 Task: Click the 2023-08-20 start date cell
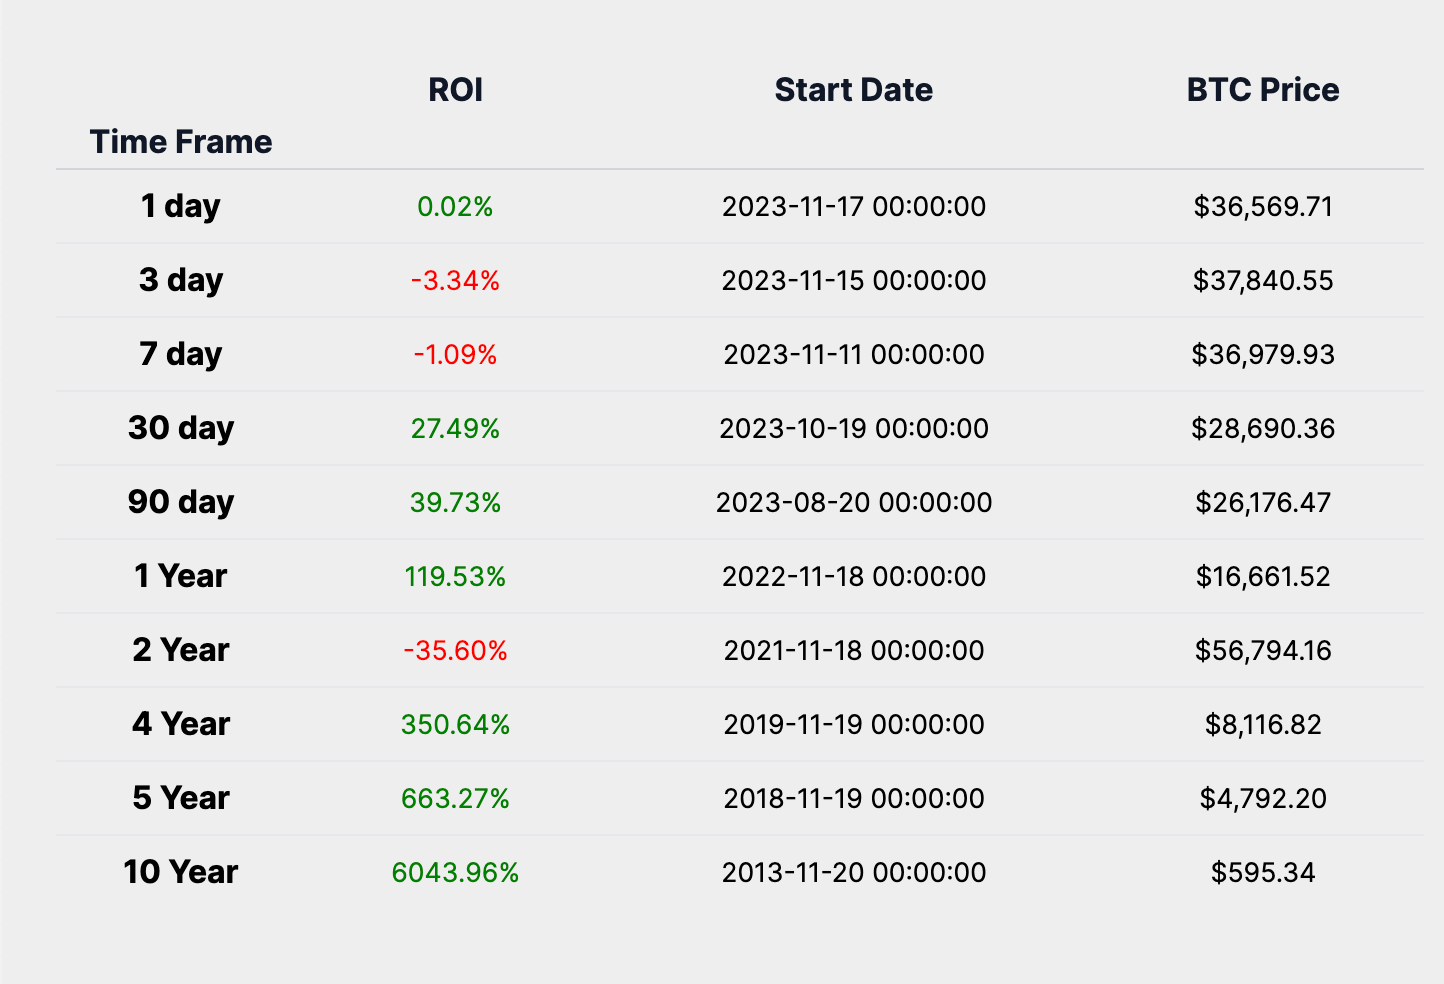pos(853,502)
